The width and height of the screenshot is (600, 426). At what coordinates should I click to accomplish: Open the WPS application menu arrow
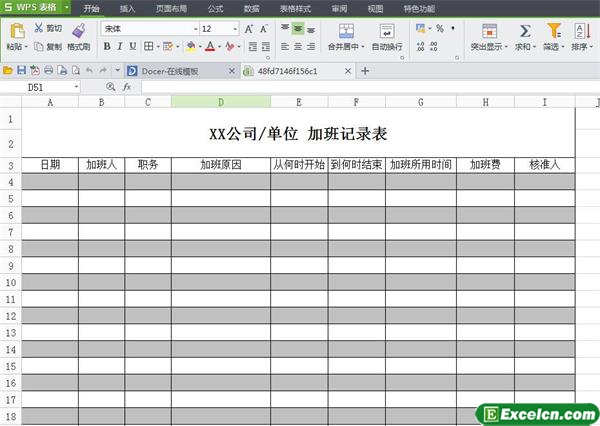(67, 7)
